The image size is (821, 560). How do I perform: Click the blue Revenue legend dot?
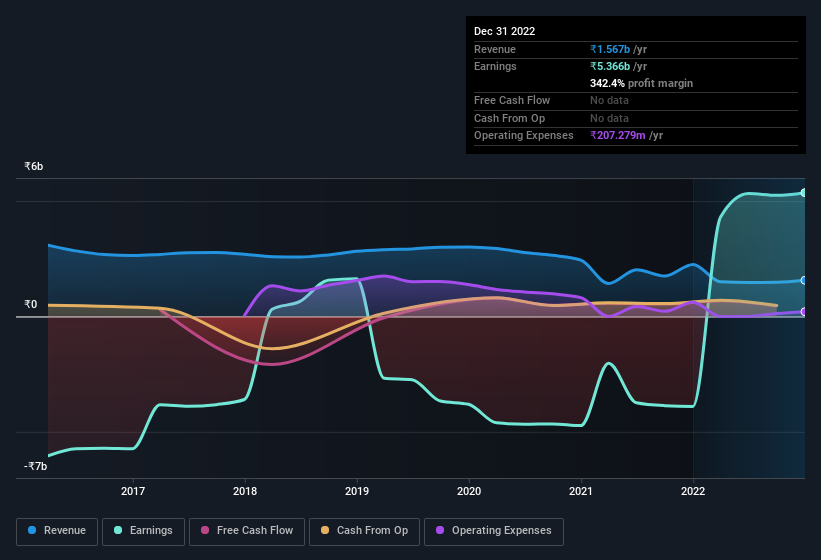pyautogui.click(x=32, y=530)
